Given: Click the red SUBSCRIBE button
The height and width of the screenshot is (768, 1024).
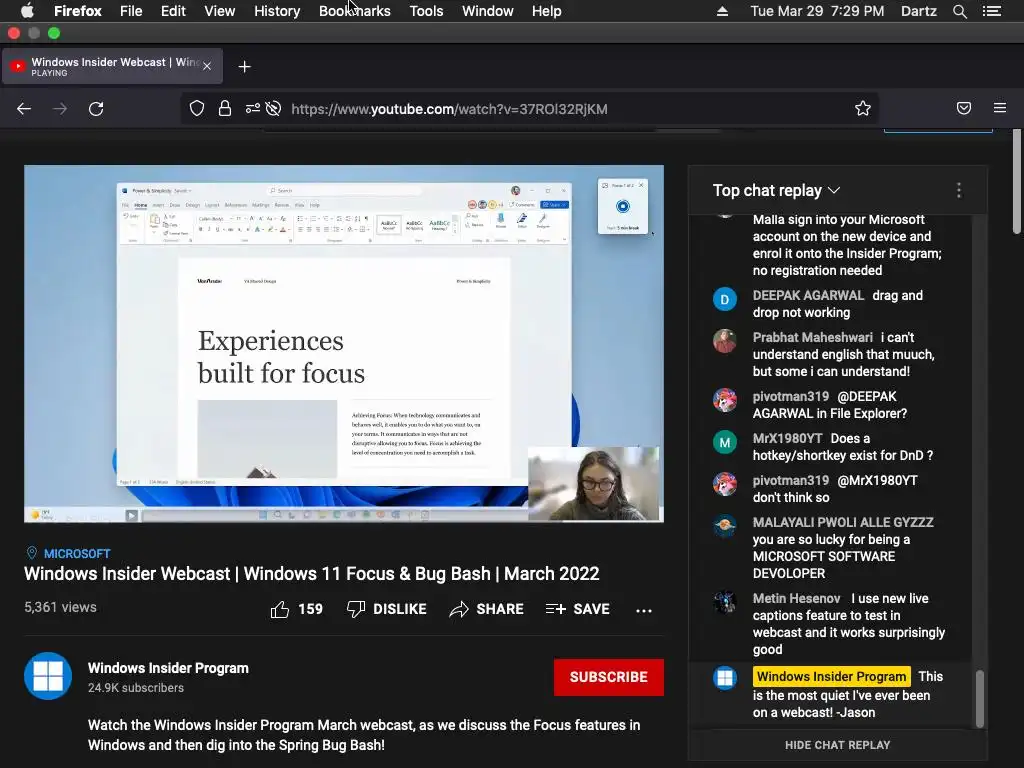Looking at the screenshot, I should (609, 677).
